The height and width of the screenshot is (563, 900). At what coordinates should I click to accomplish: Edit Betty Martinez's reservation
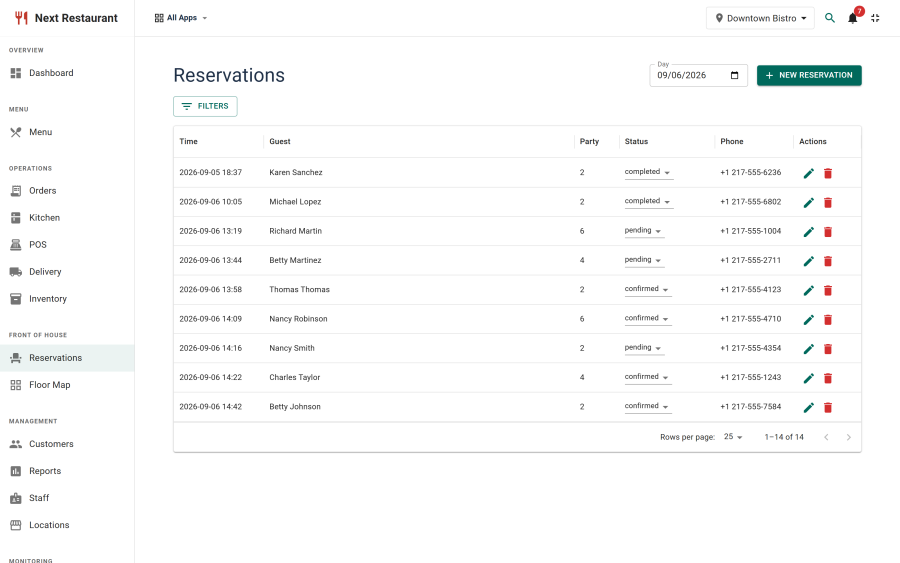coord(809,261)
